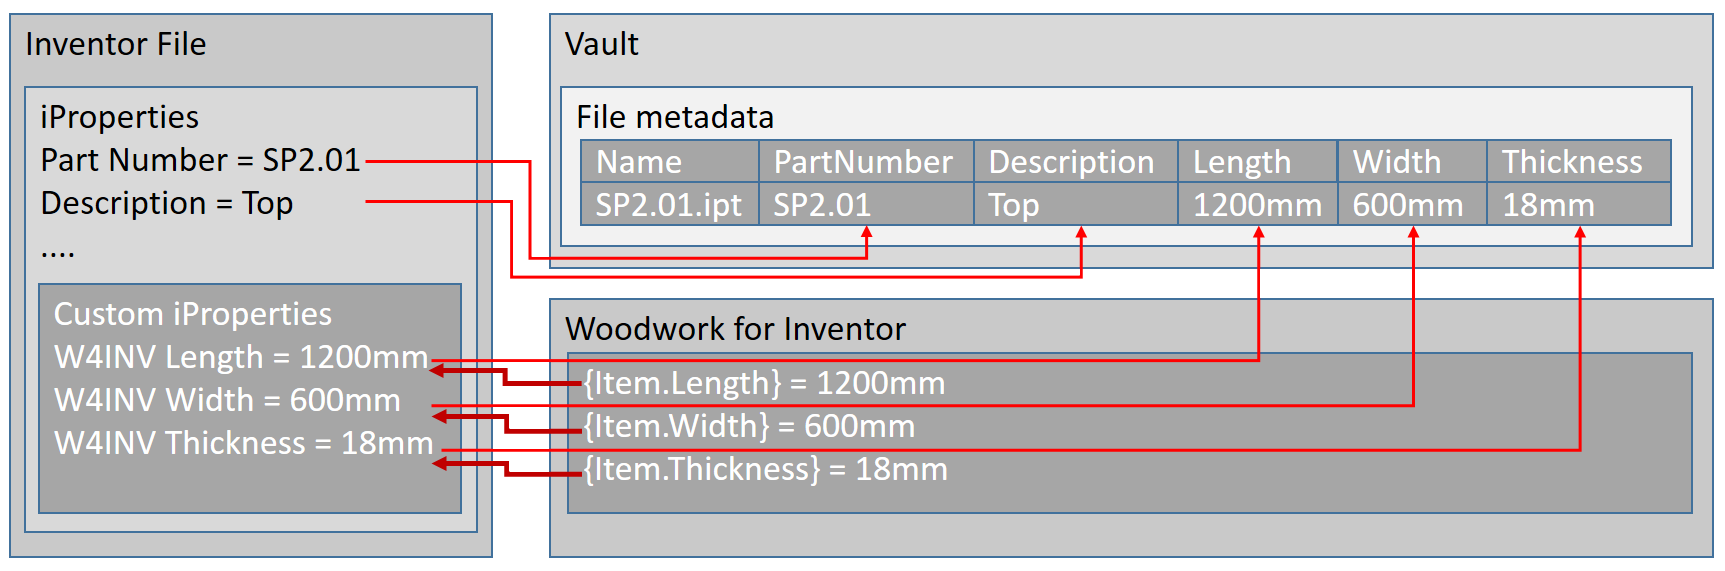The height and width of the screenshot is (571, 1725).
Task: Select the 'SP2.01.ipt' table cell
Action: [669, 204]
